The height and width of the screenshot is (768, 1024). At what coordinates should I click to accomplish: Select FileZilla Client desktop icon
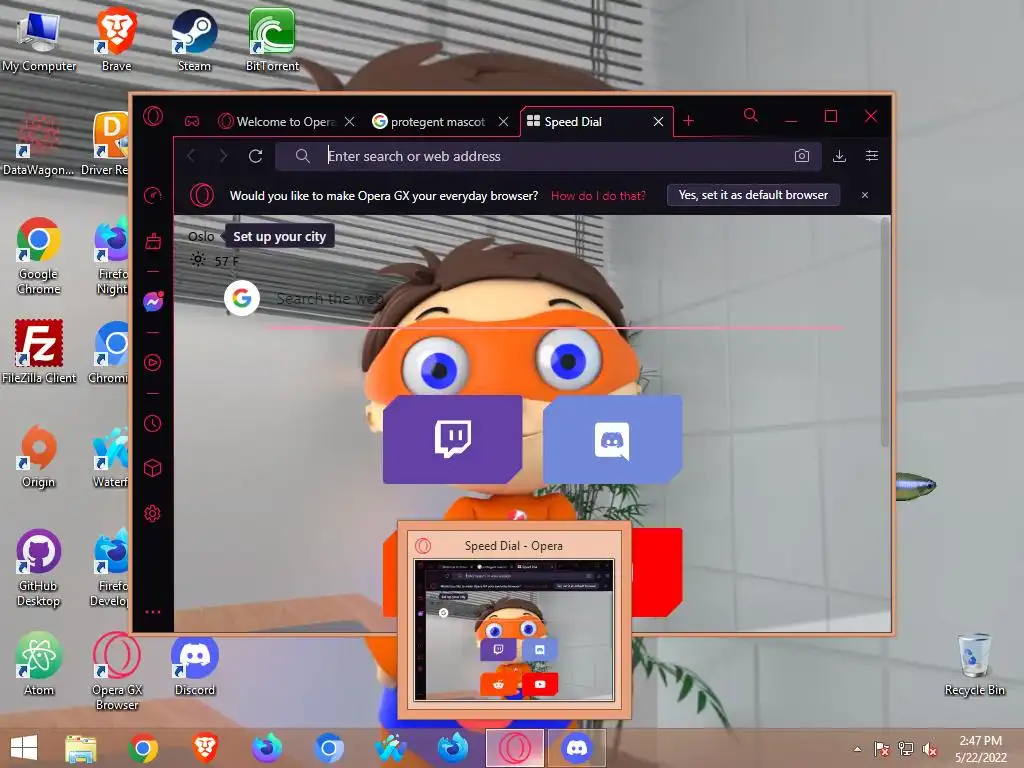point(39,351)
